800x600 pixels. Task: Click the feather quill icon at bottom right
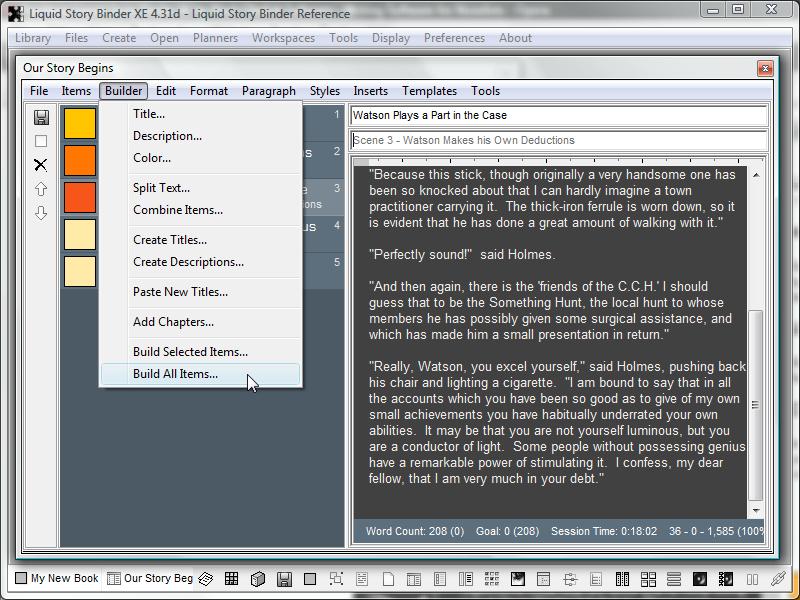pyautogui.click(x=778, y=579)
